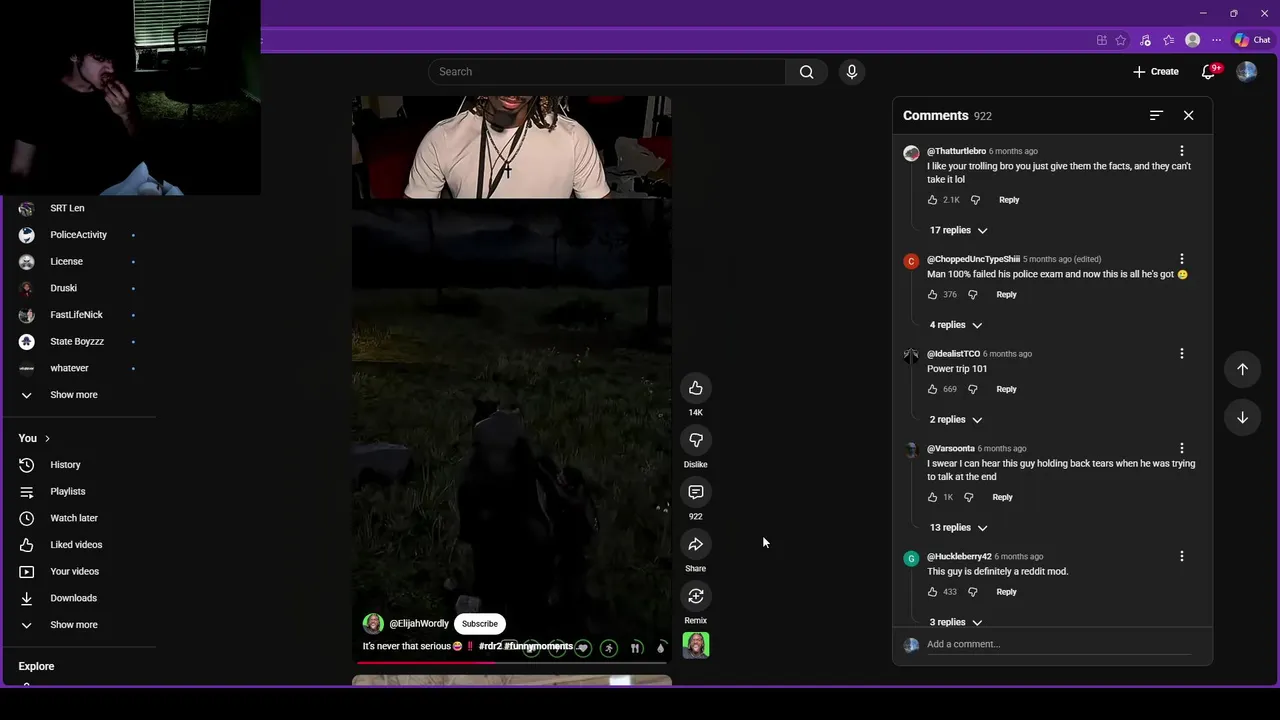Image resolution: width=1280 pixels, height=720 pixels.
Task: Like @ChoppedUncTypeShiii's comment with 376 likes
Action: 933,295
